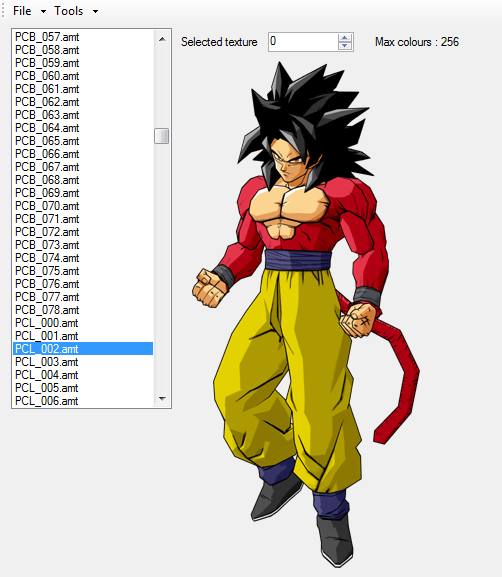Viewport: 502px width, 577px height.
Task: Select PCB_063.amt in the list
Action: [x=83, y=115]
